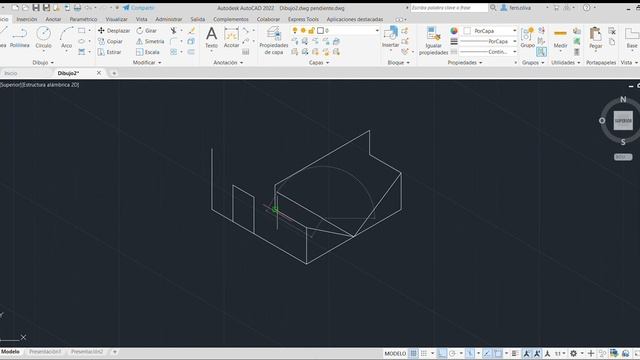Click the ViewCube Superior face
This screenshot has width=640, height=360.
point(623,121)
